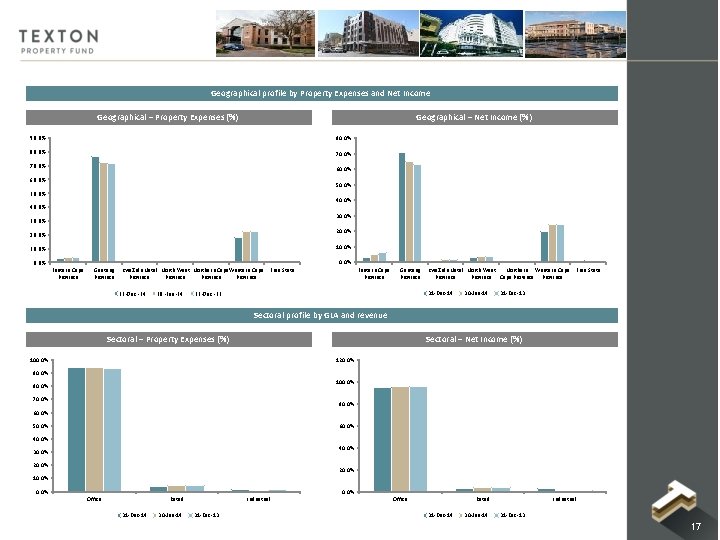Click the TEXTON logo wordmark
Screen dimensions: 720x540
pos(58,36)
